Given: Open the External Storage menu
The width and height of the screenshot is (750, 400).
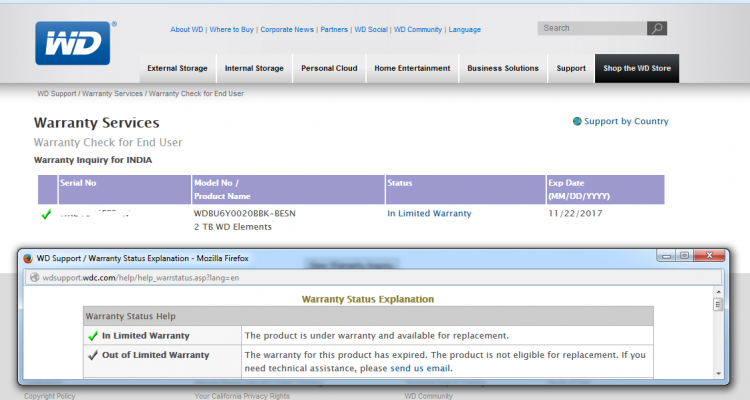Looking at the screenshot, I should (x=177, y=68).
